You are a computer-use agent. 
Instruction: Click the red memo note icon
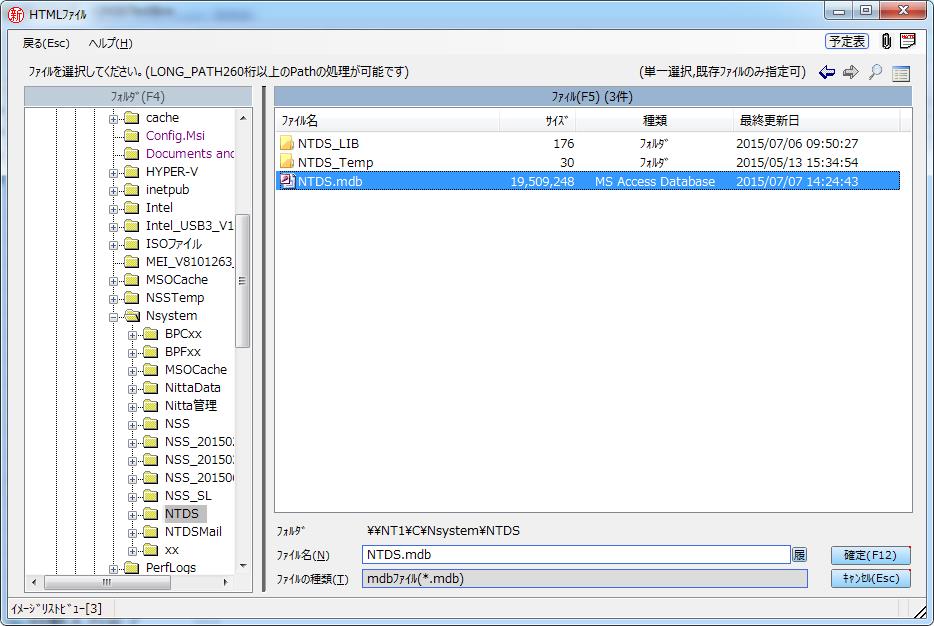coord(908,41)
